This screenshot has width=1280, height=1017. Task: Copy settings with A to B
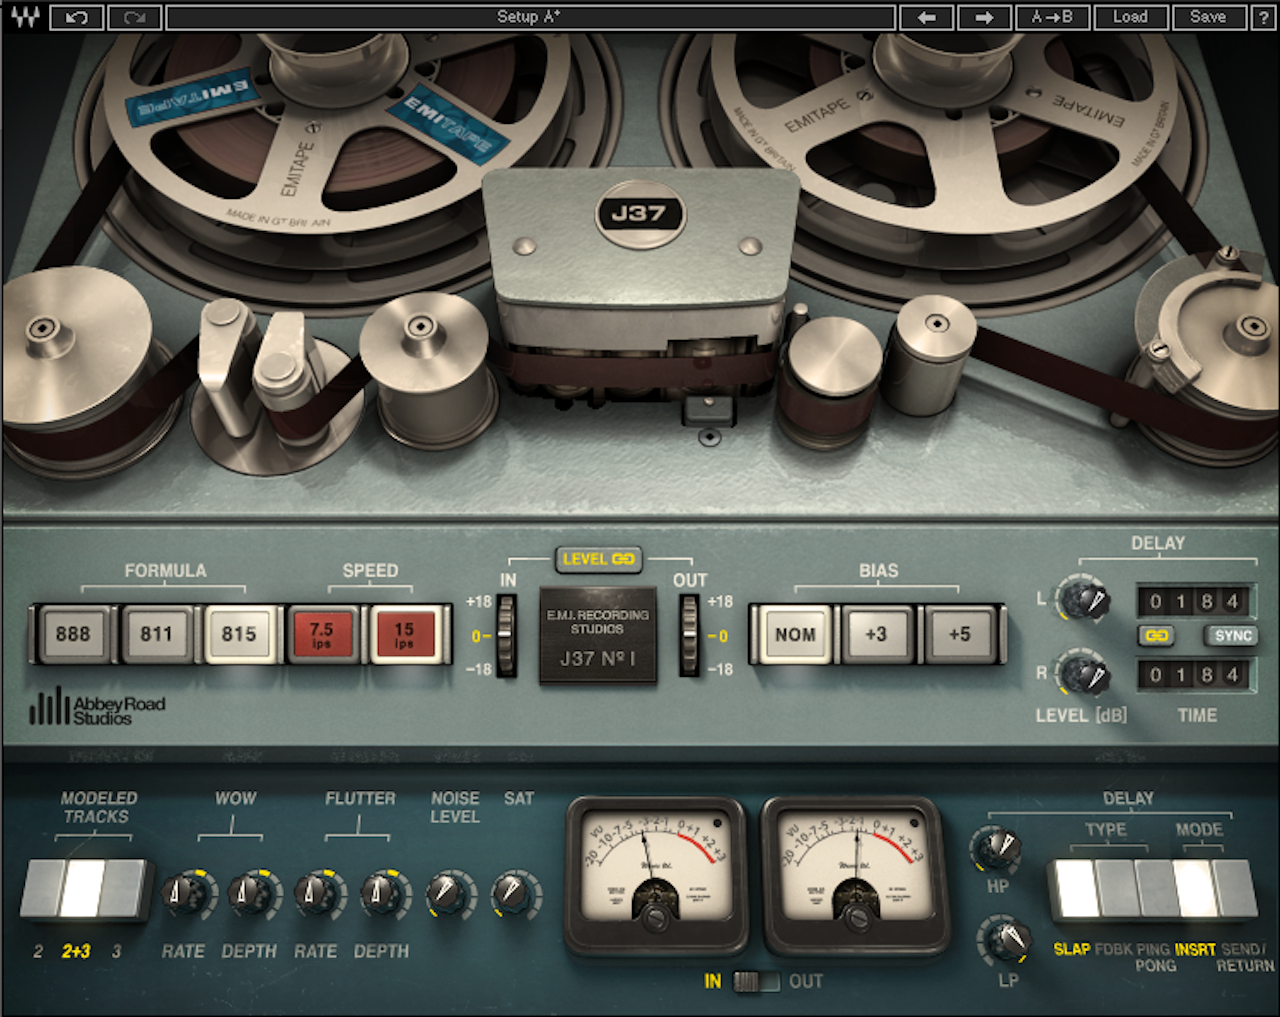pos(1052,16)
